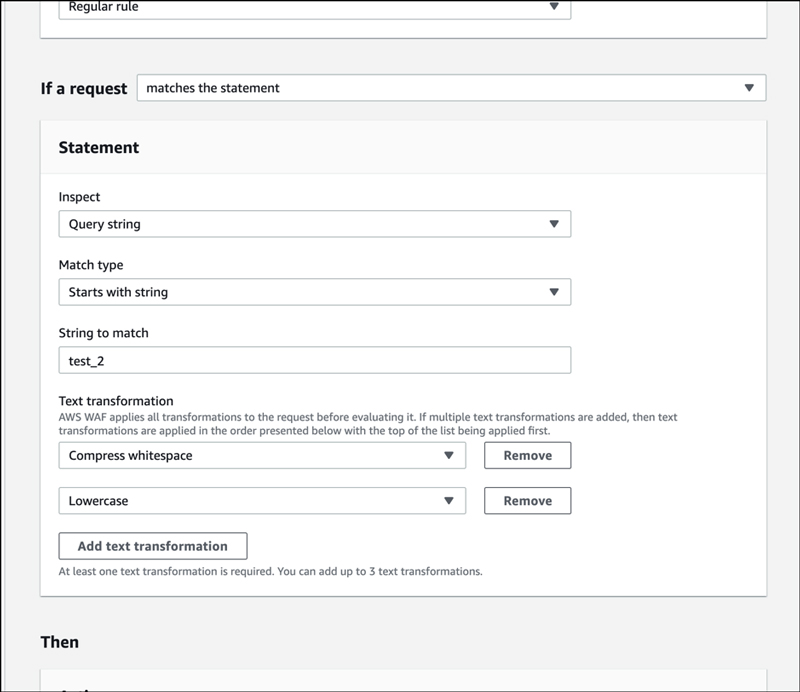Image resolution: width=800 pixels, height=692 pixels.
Task: Open the Regular rule type selector
Action: tap(314, 8)
